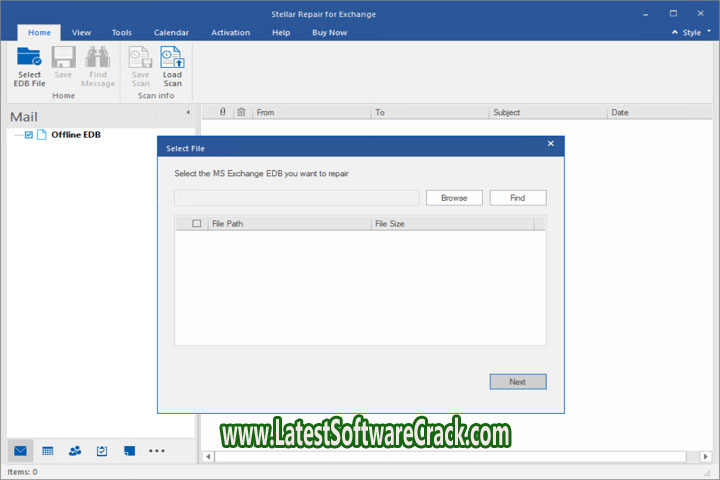Open the View ribbon tab
This screenshot has width=720, height=480.
click(x=81, y=33)
